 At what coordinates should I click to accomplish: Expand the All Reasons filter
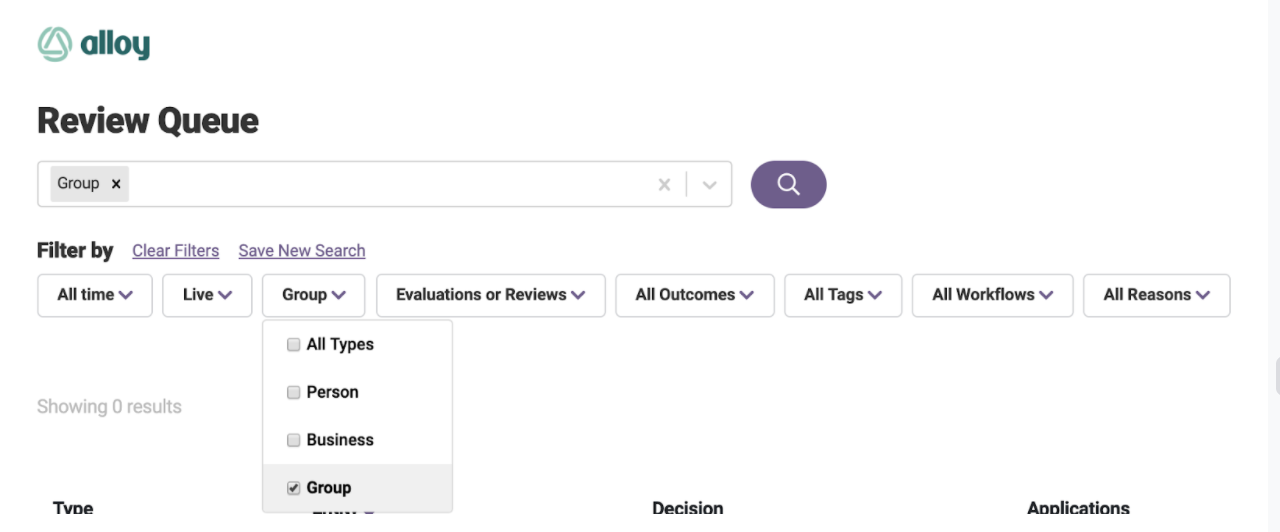(x=1156, y=295)
